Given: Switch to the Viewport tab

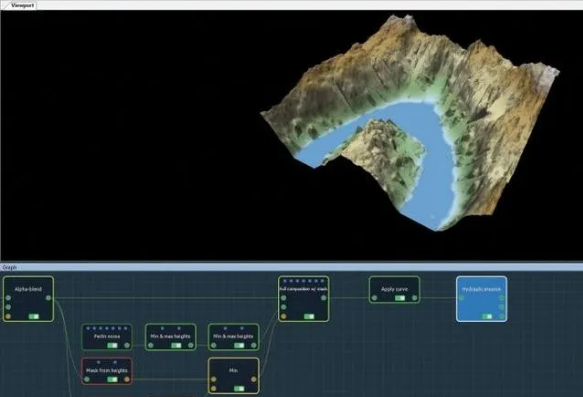Looking at the screenshot, I should point(22,5).
